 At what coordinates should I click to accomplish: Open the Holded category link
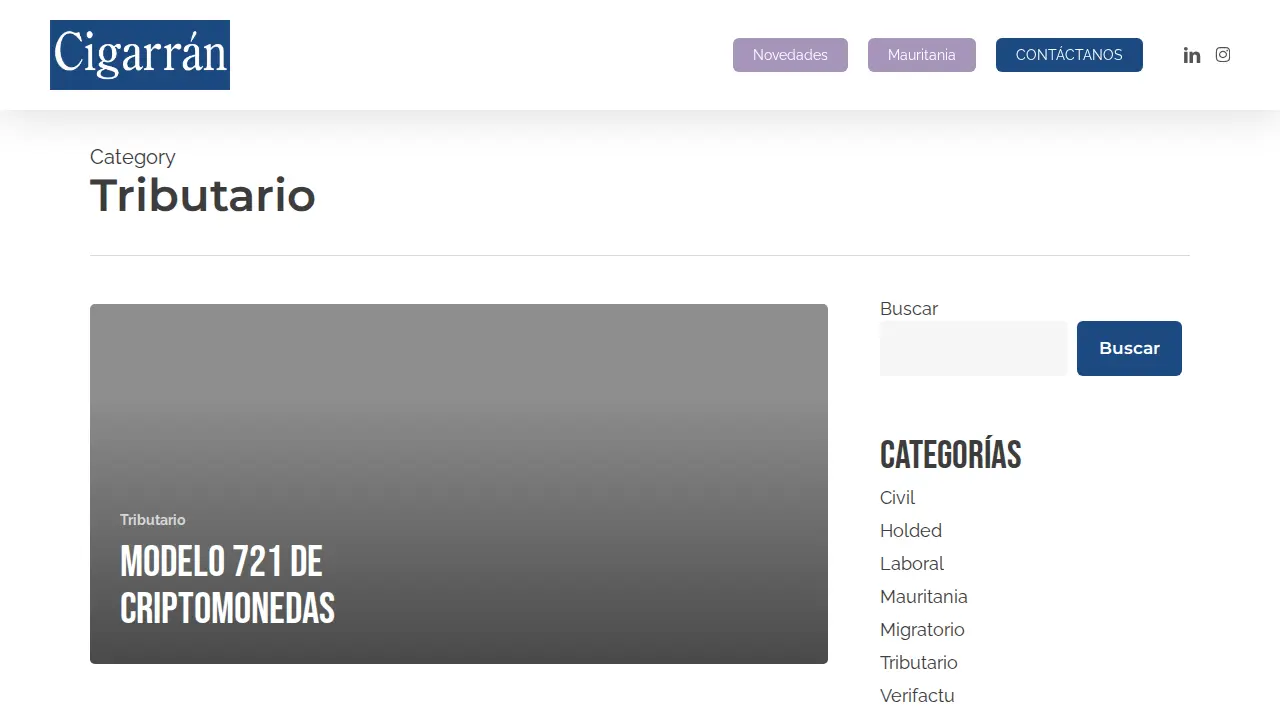click(x=911, y=531)
